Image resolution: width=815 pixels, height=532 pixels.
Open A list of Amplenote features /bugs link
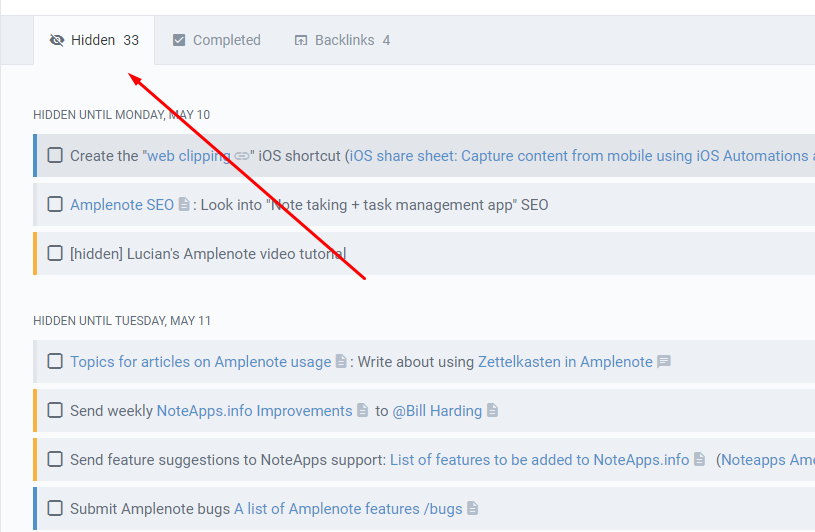[348, 509]
